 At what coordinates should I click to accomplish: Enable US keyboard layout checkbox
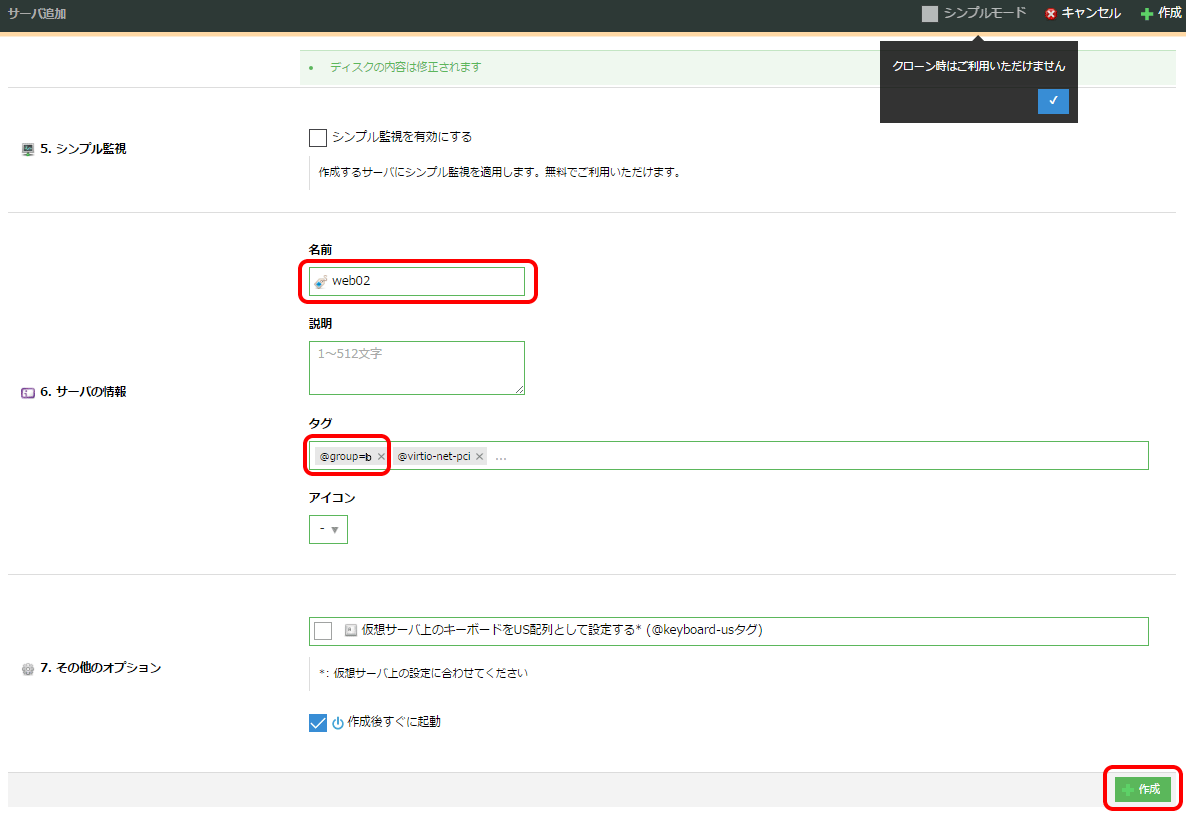[x=323, y=631]
